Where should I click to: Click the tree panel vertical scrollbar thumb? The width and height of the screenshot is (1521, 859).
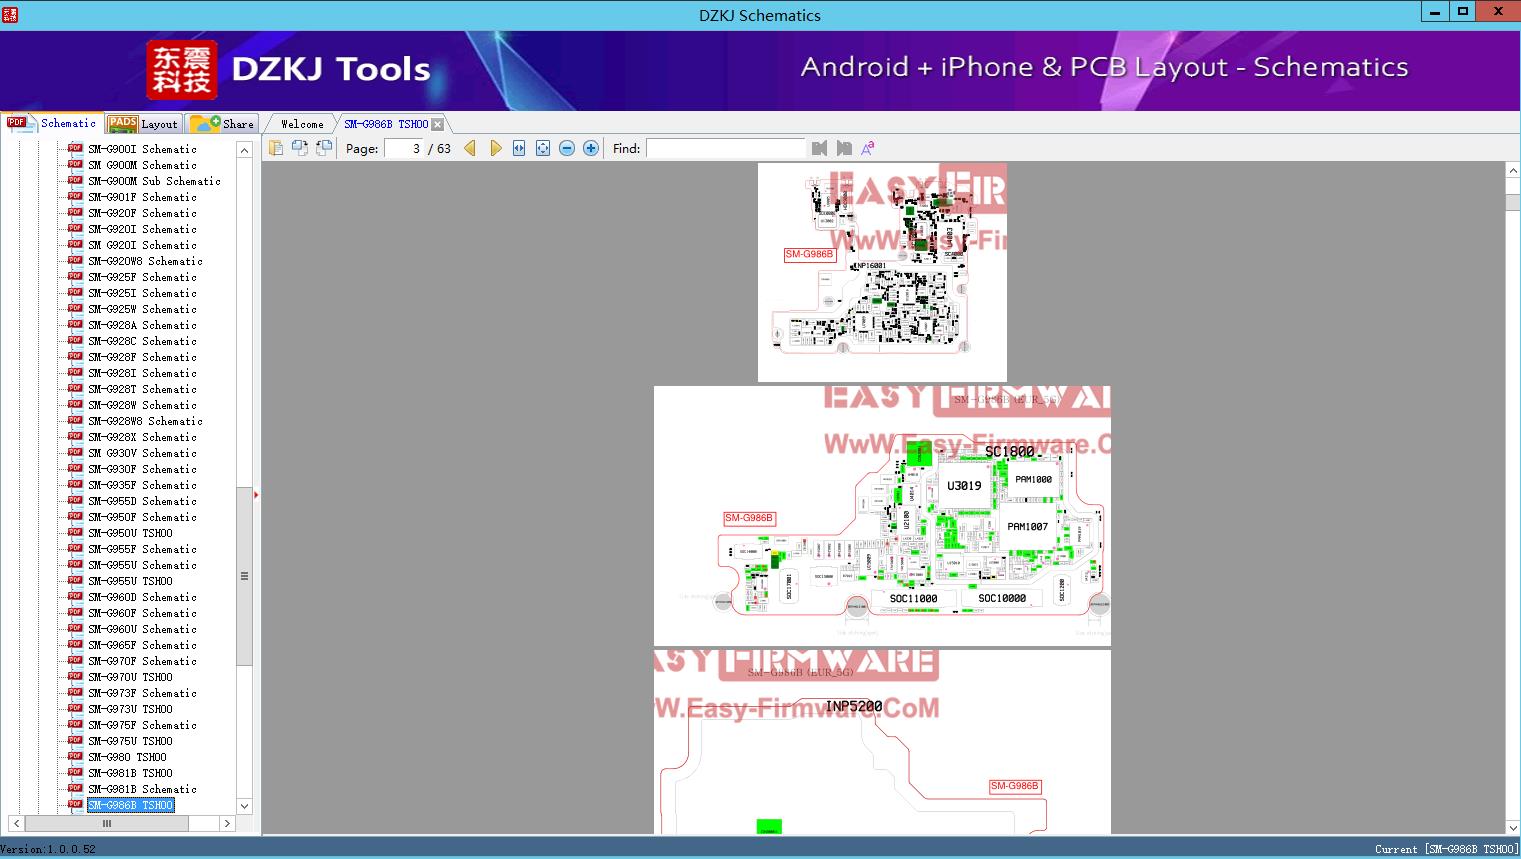point(244,576)
